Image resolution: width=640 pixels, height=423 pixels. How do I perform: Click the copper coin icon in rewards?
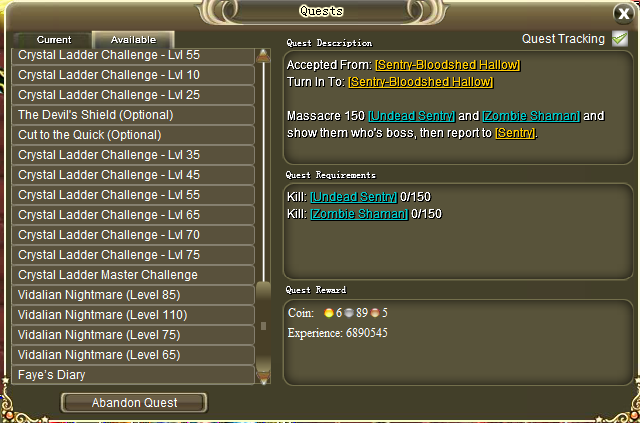375,313
